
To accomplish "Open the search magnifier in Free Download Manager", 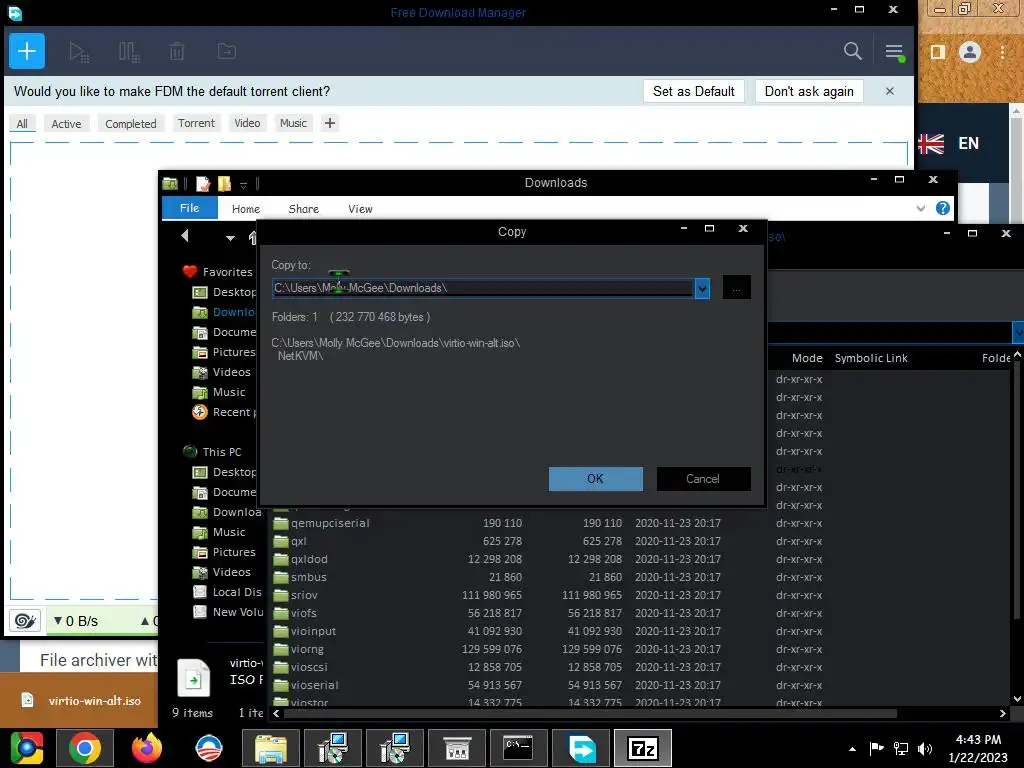I will point(852,51).
